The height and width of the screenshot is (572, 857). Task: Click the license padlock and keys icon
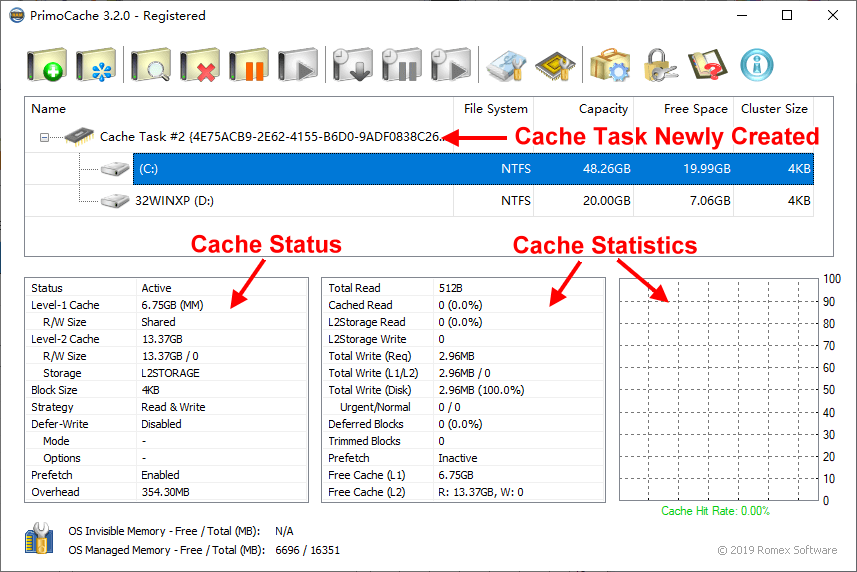660,65
